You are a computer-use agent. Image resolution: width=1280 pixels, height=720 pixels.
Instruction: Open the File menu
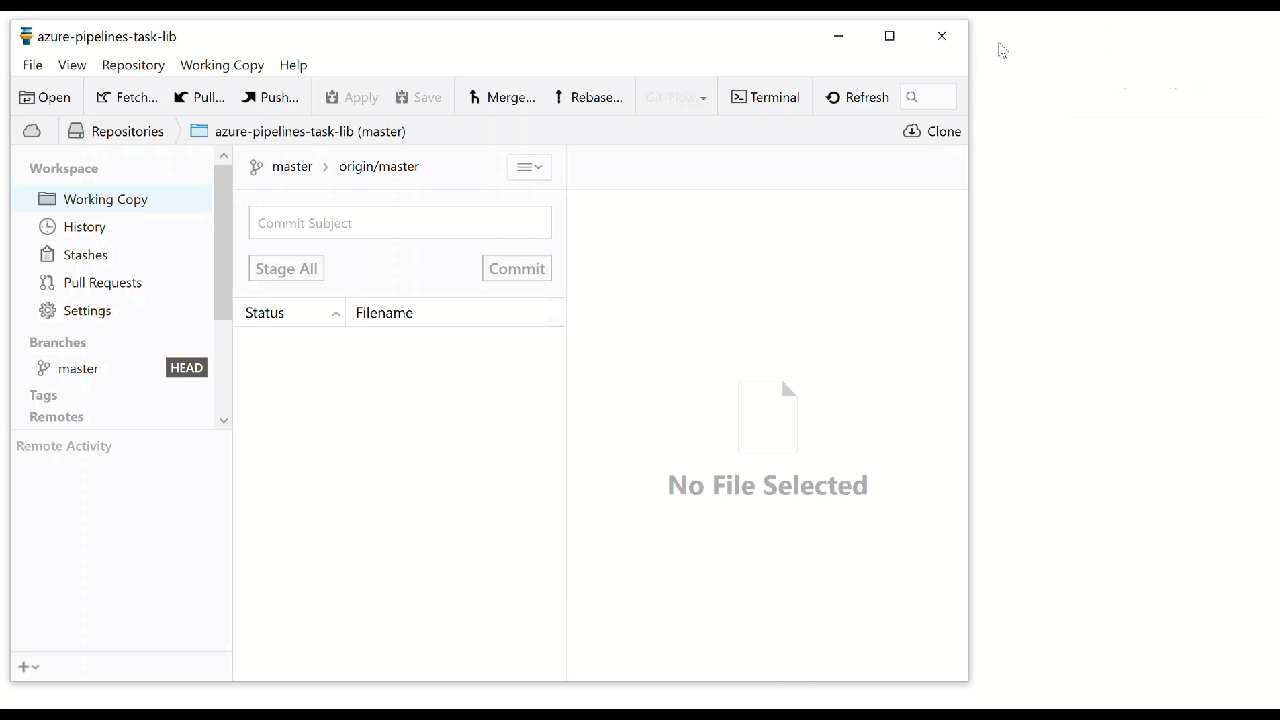point(33,65)
